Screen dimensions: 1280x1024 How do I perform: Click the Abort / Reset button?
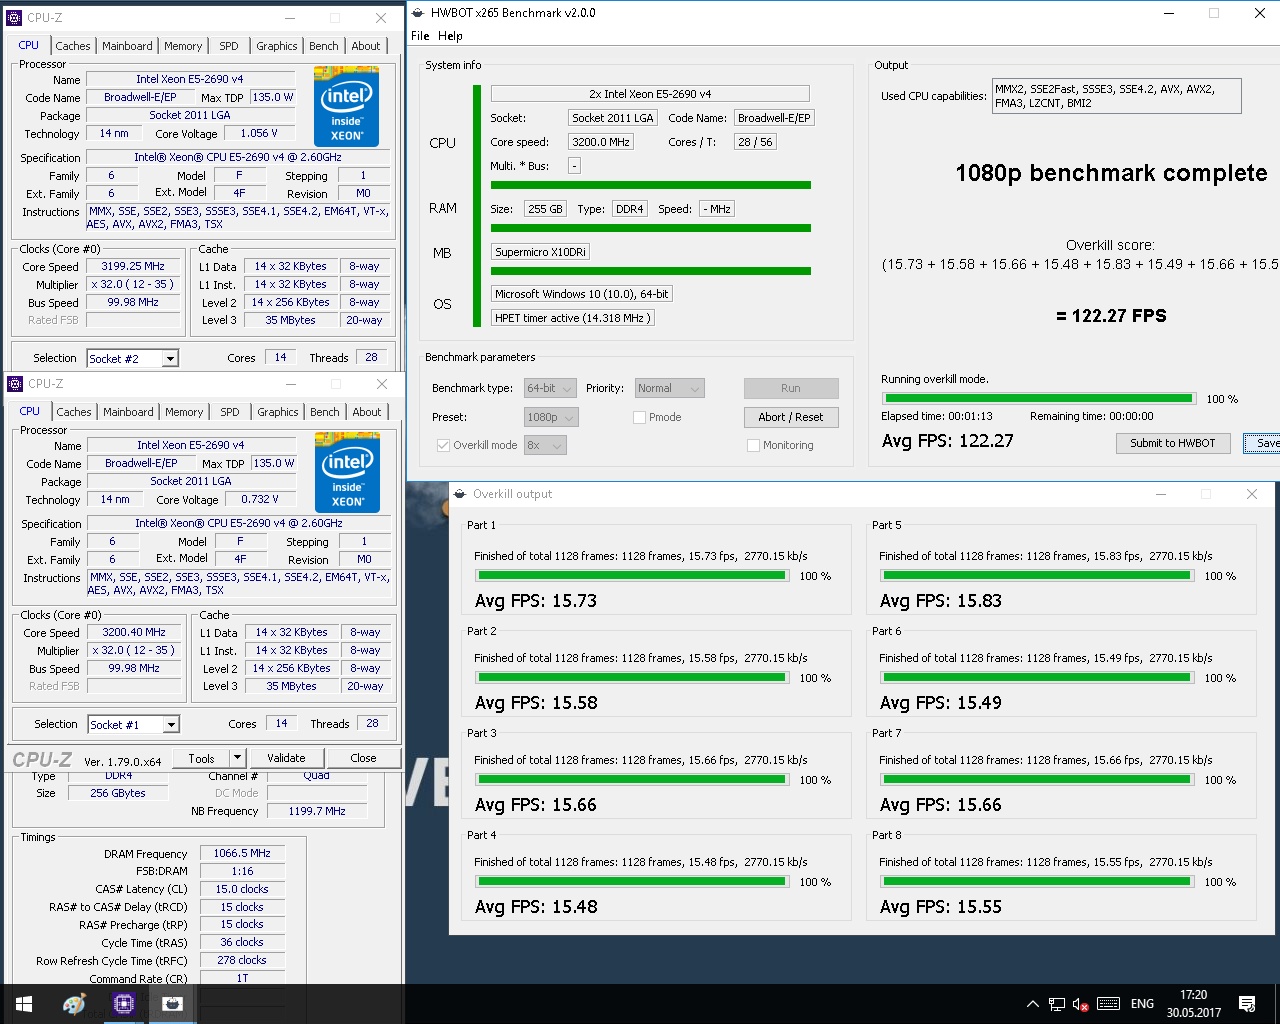[x=791, y=417]
